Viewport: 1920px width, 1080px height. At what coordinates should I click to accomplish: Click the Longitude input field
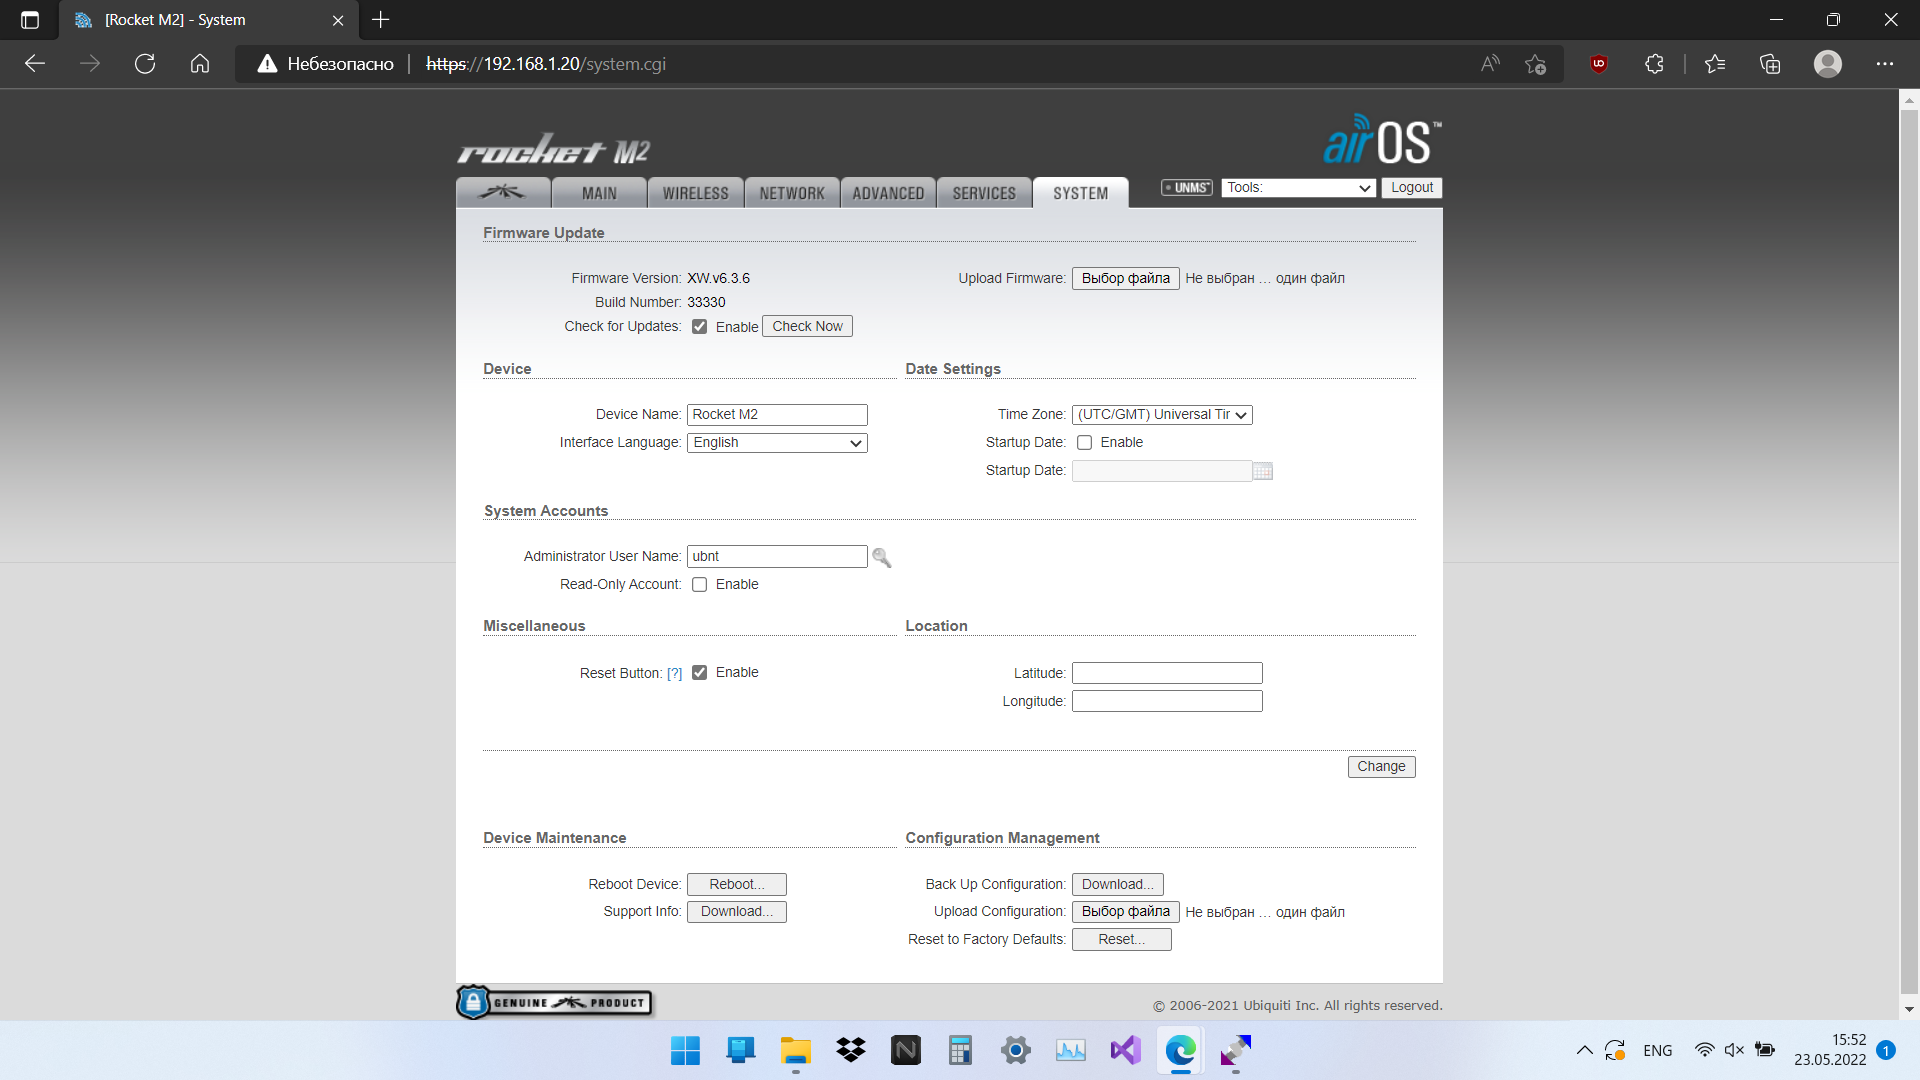(x=1167, y=701)
